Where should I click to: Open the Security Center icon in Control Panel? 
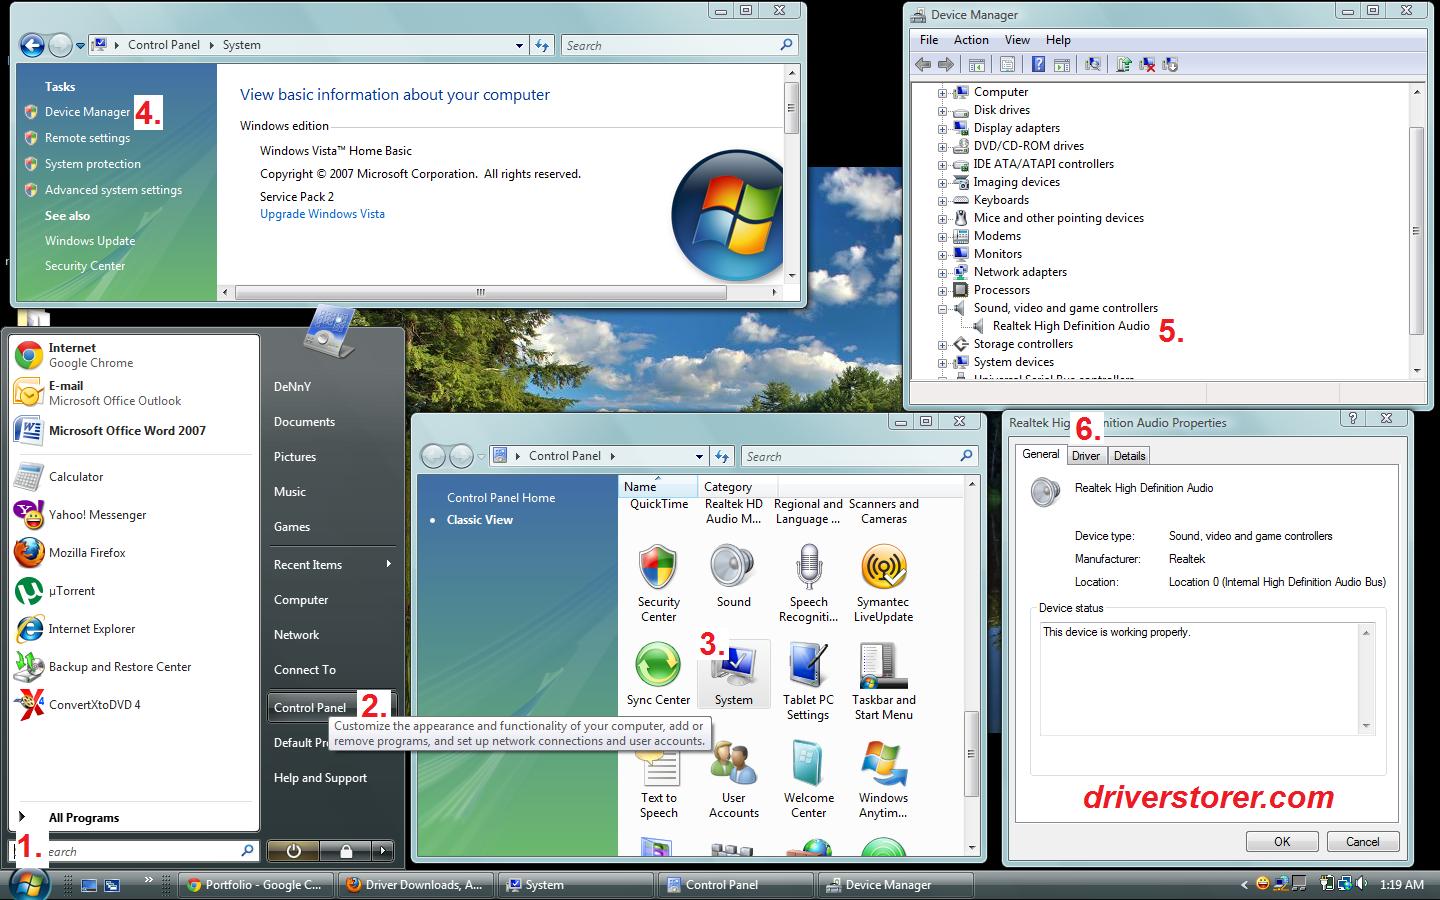click(x=658, y=584)
